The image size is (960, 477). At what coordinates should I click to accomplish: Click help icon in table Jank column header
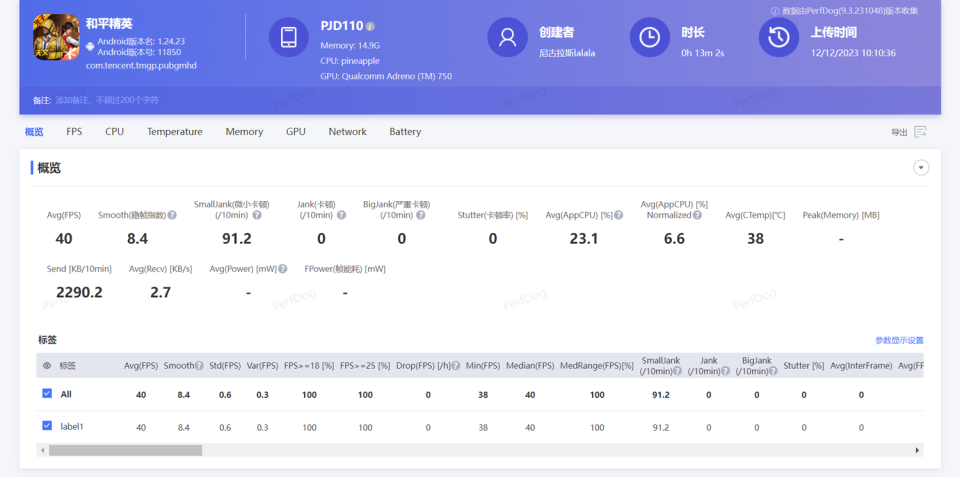pos(726,371)
